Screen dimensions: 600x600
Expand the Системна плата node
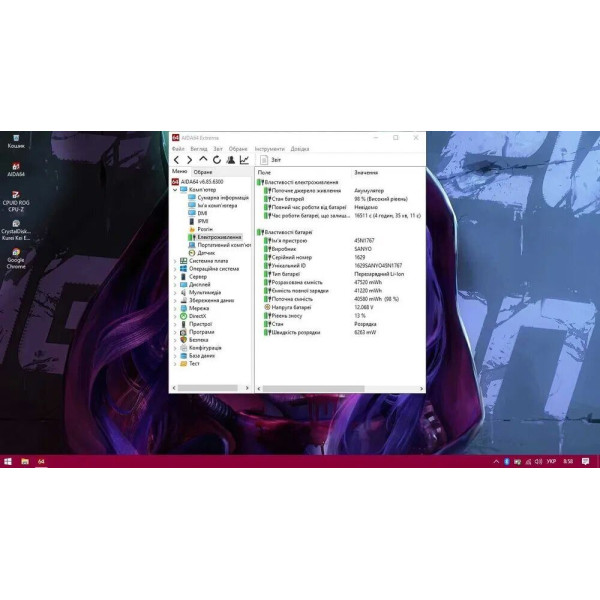click(175, 261)
